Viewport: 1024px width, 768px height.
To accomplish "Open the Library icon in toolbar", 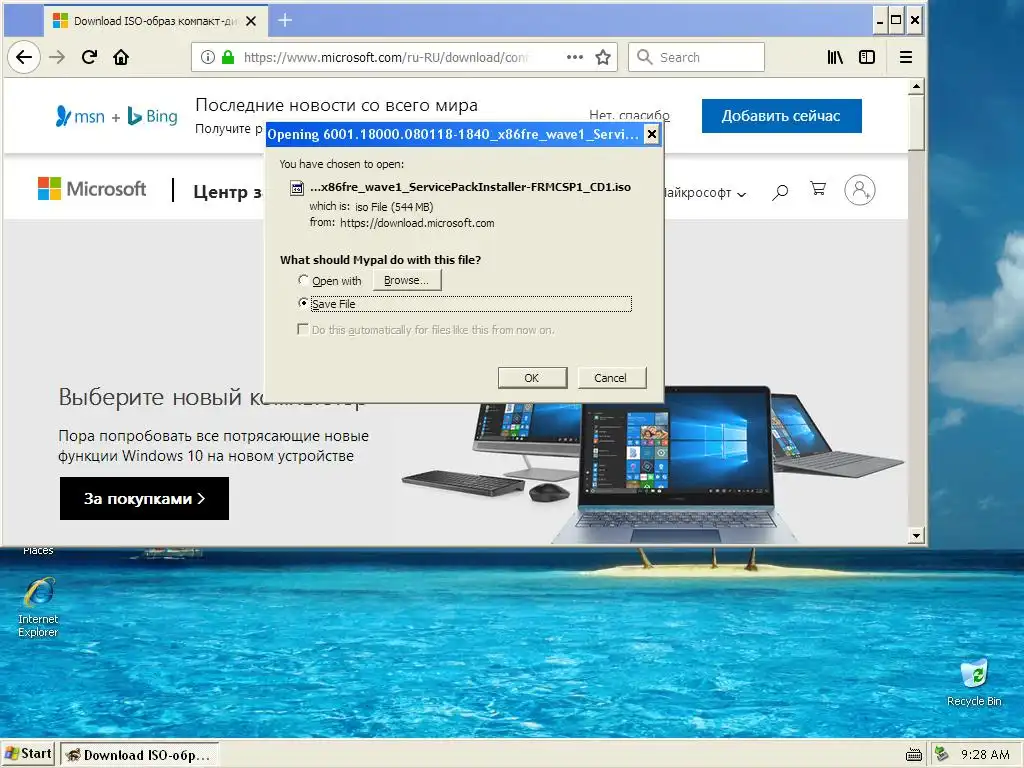I will 835,57.
